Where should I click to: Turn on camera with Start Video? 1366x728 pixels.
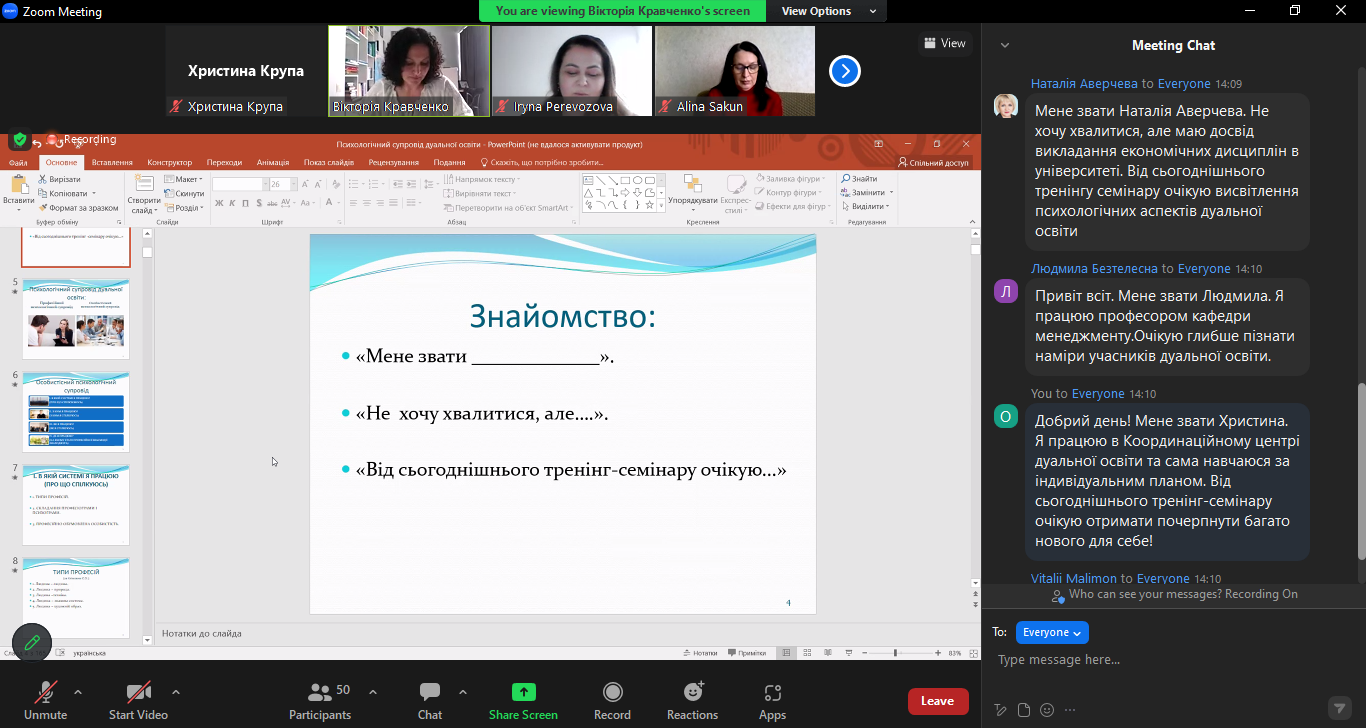[138, 692]
